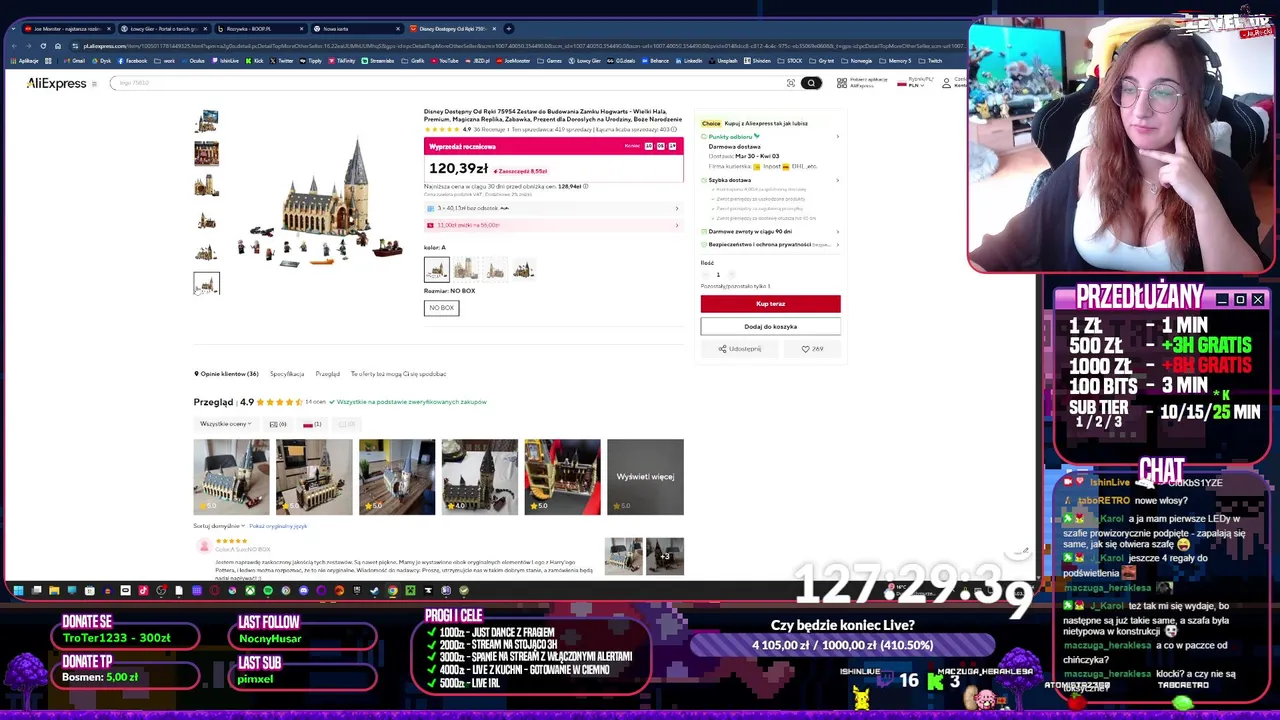
Task: Expand the 11,00zł discount coupon row
Action: point(553,225)
